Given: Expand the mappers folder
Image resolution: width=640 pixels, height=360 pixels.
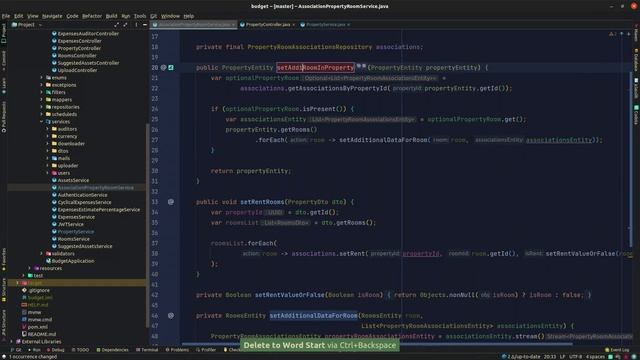Looking at the screenshot, I should 41,100.
